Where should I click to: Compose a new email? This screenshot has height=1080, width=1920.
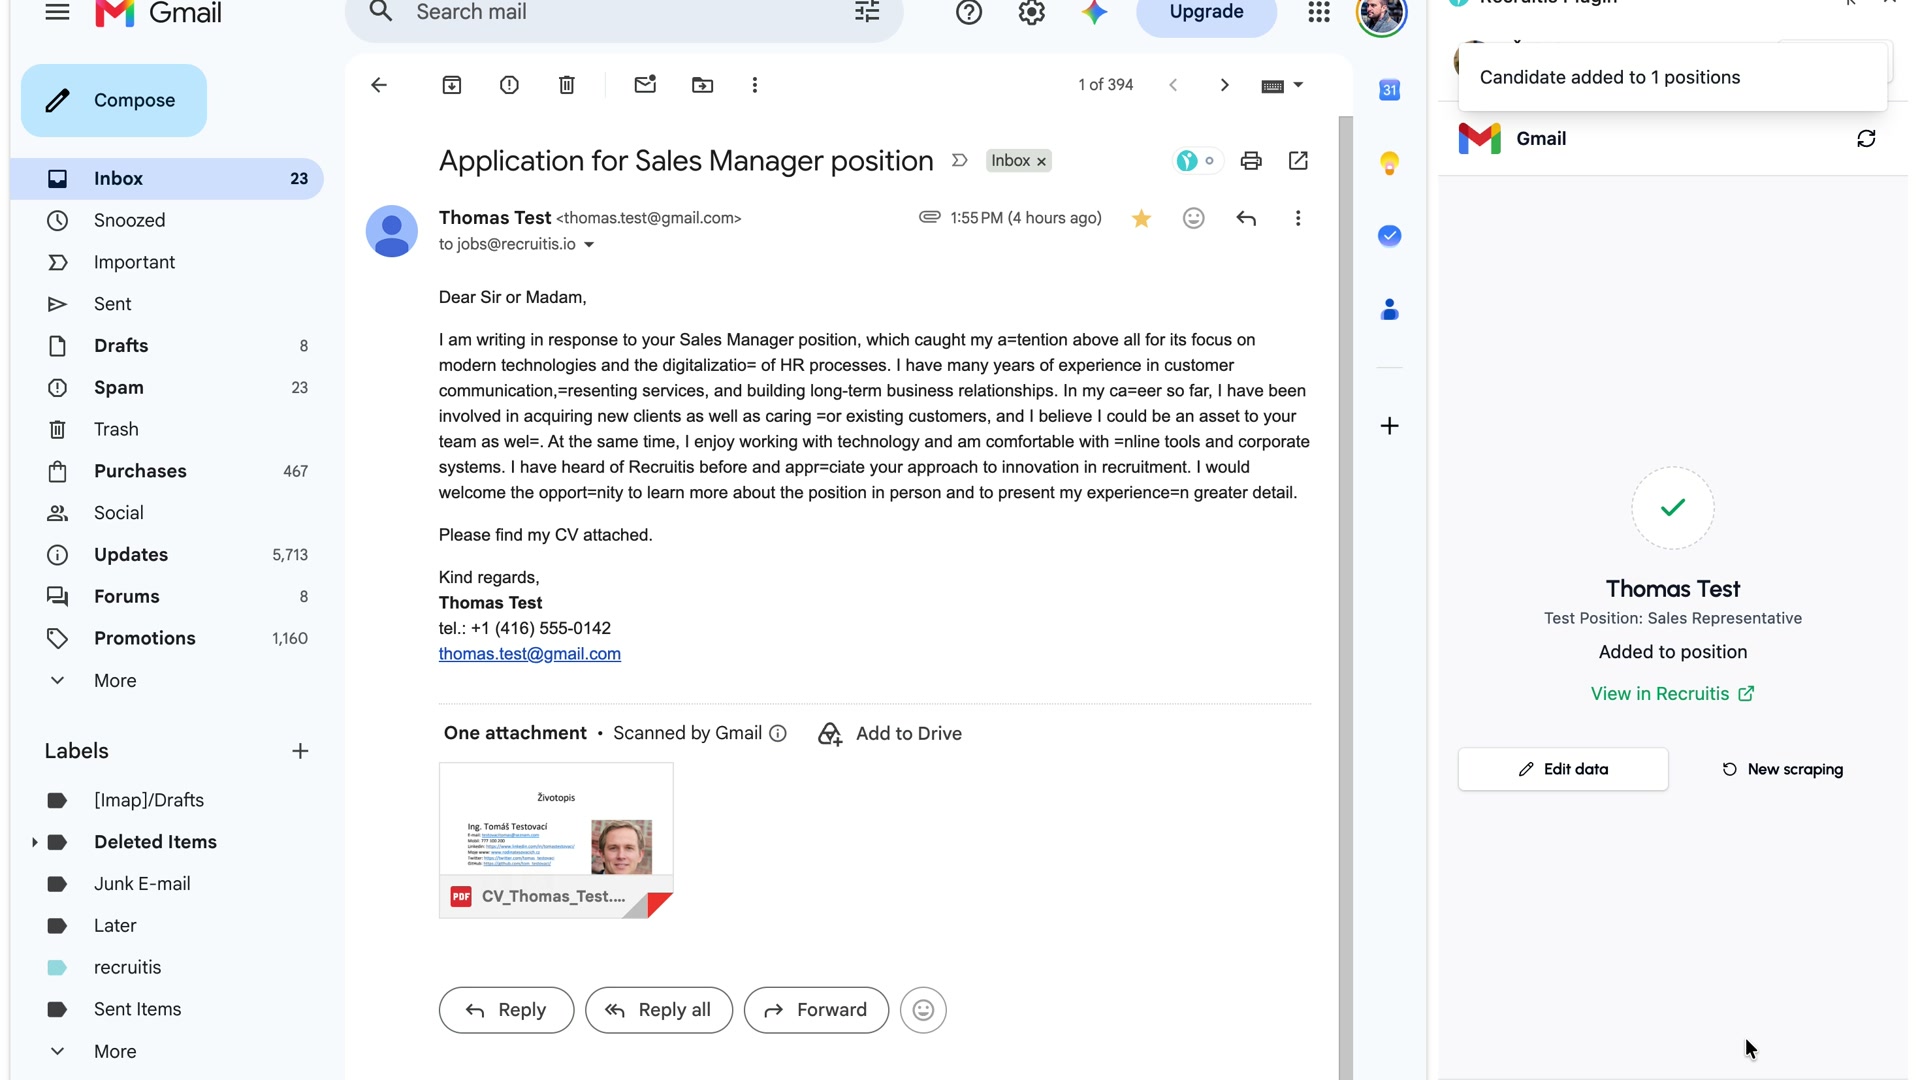(x=114, y=100)
